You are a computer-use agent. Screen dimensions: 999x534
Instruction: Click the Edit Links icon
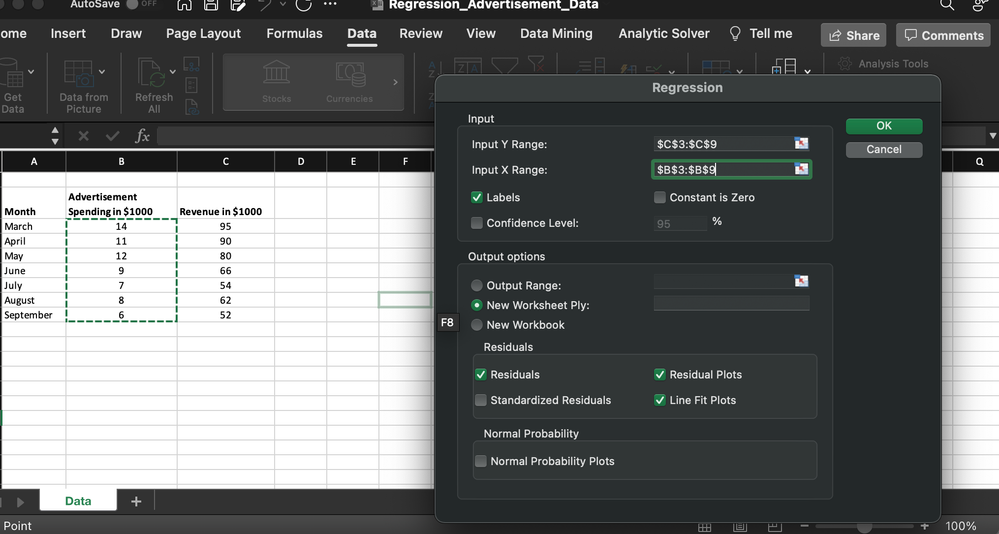coord(191,107)
